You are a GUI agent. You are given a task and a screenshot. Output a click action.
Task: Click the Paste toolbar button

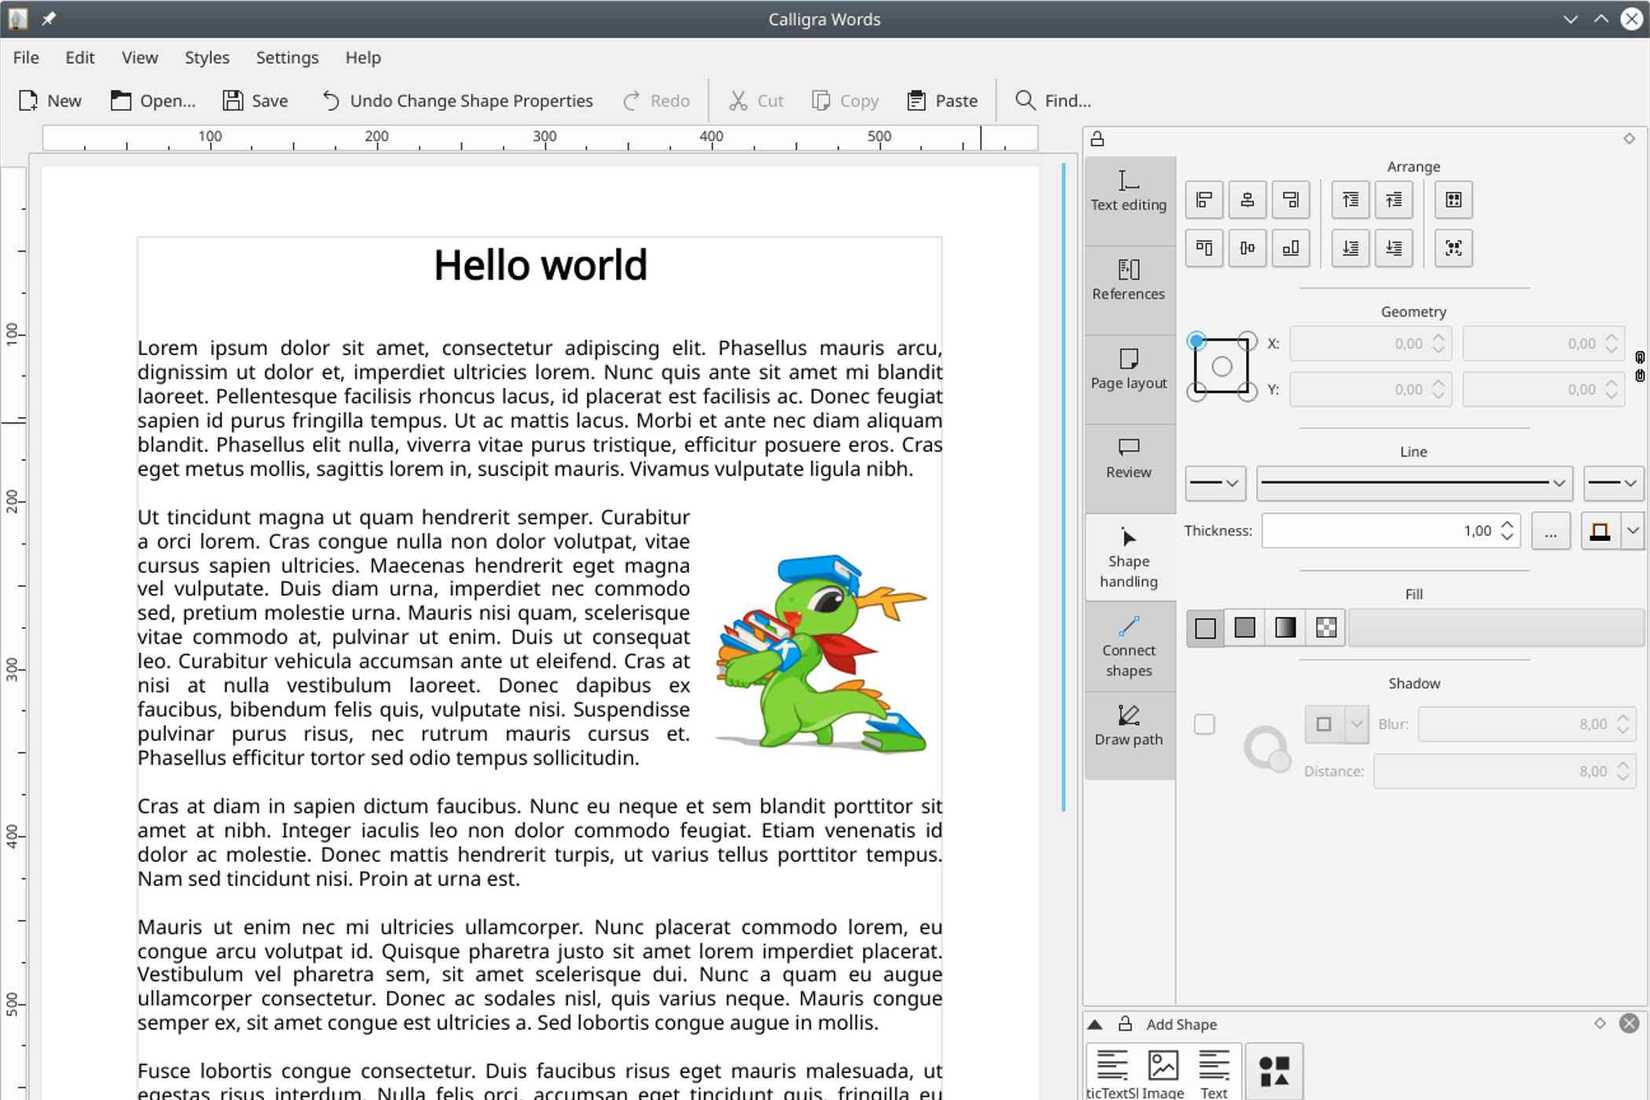(x=941, y=100)
